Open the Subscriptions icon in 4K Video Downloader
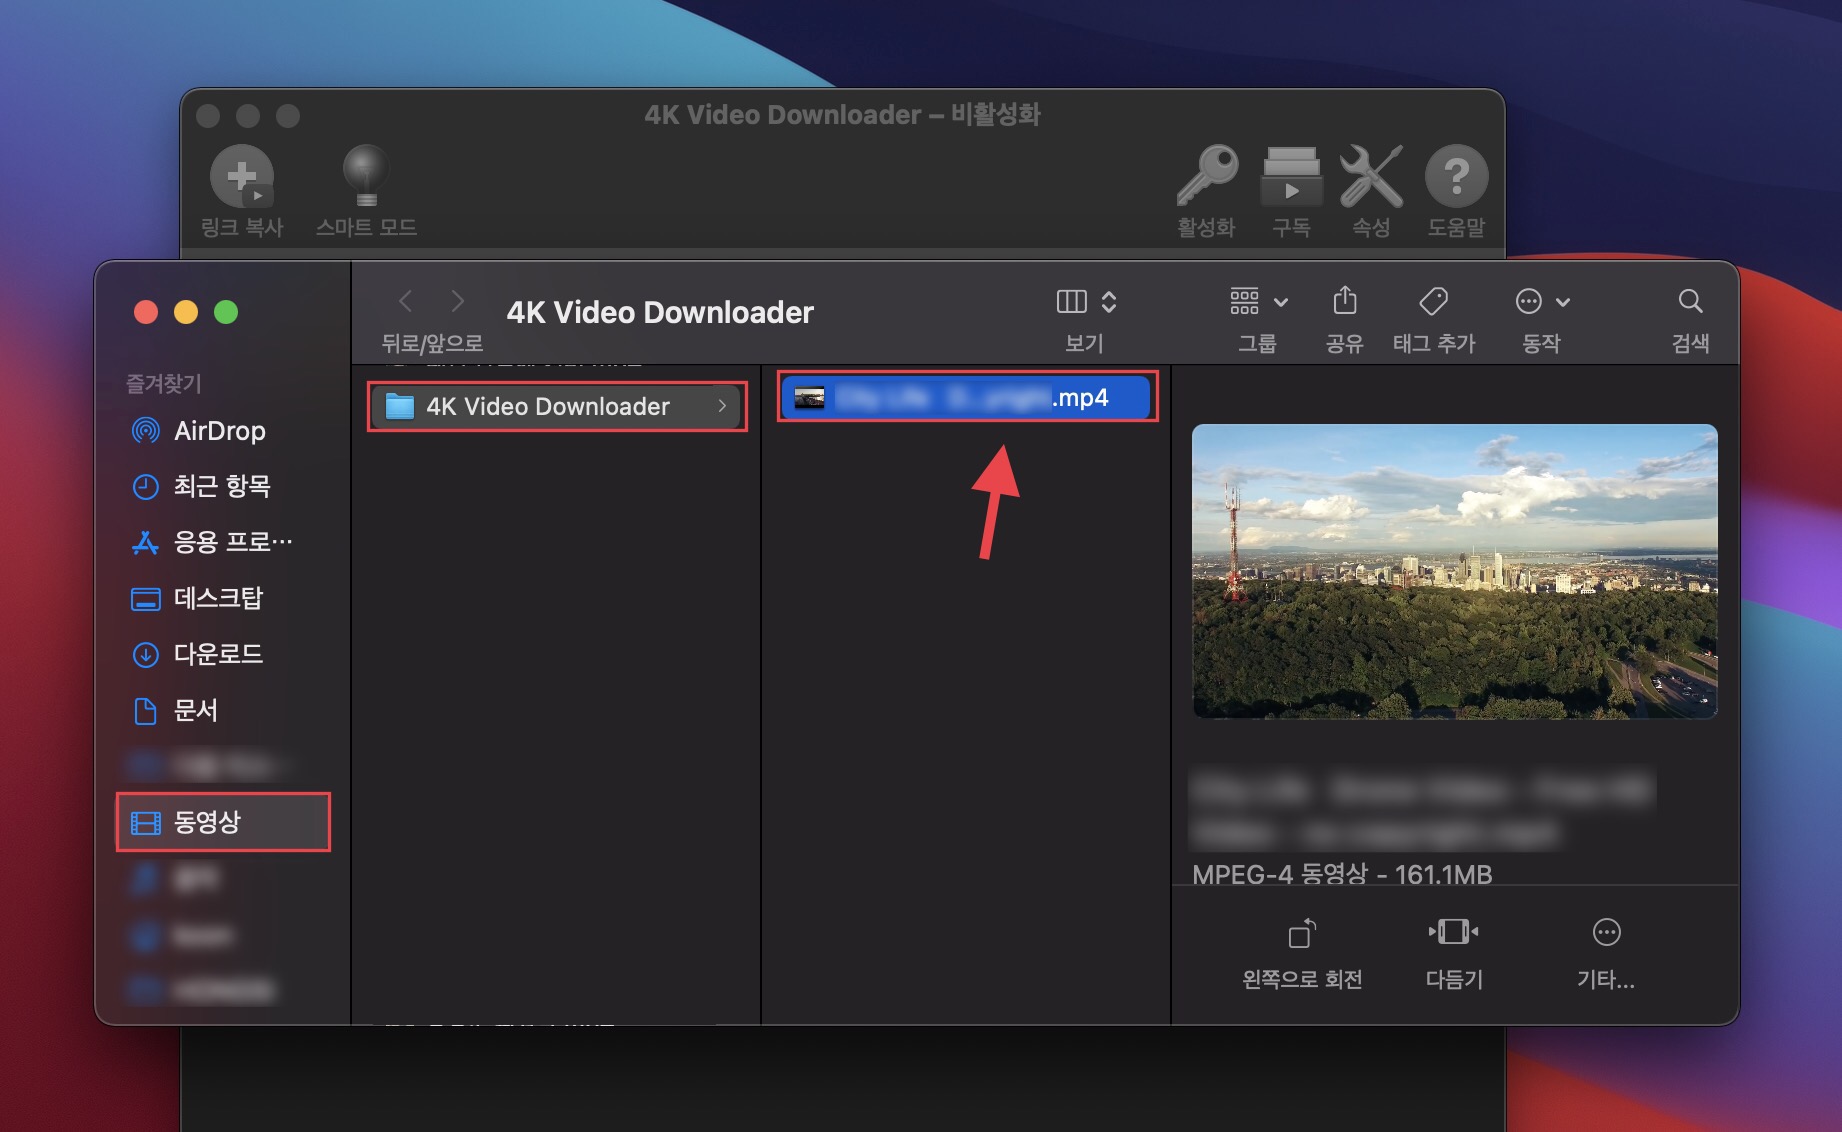Viewport: 1842px width, 1132px height. pyautogui.click(x=1291, y=176)
